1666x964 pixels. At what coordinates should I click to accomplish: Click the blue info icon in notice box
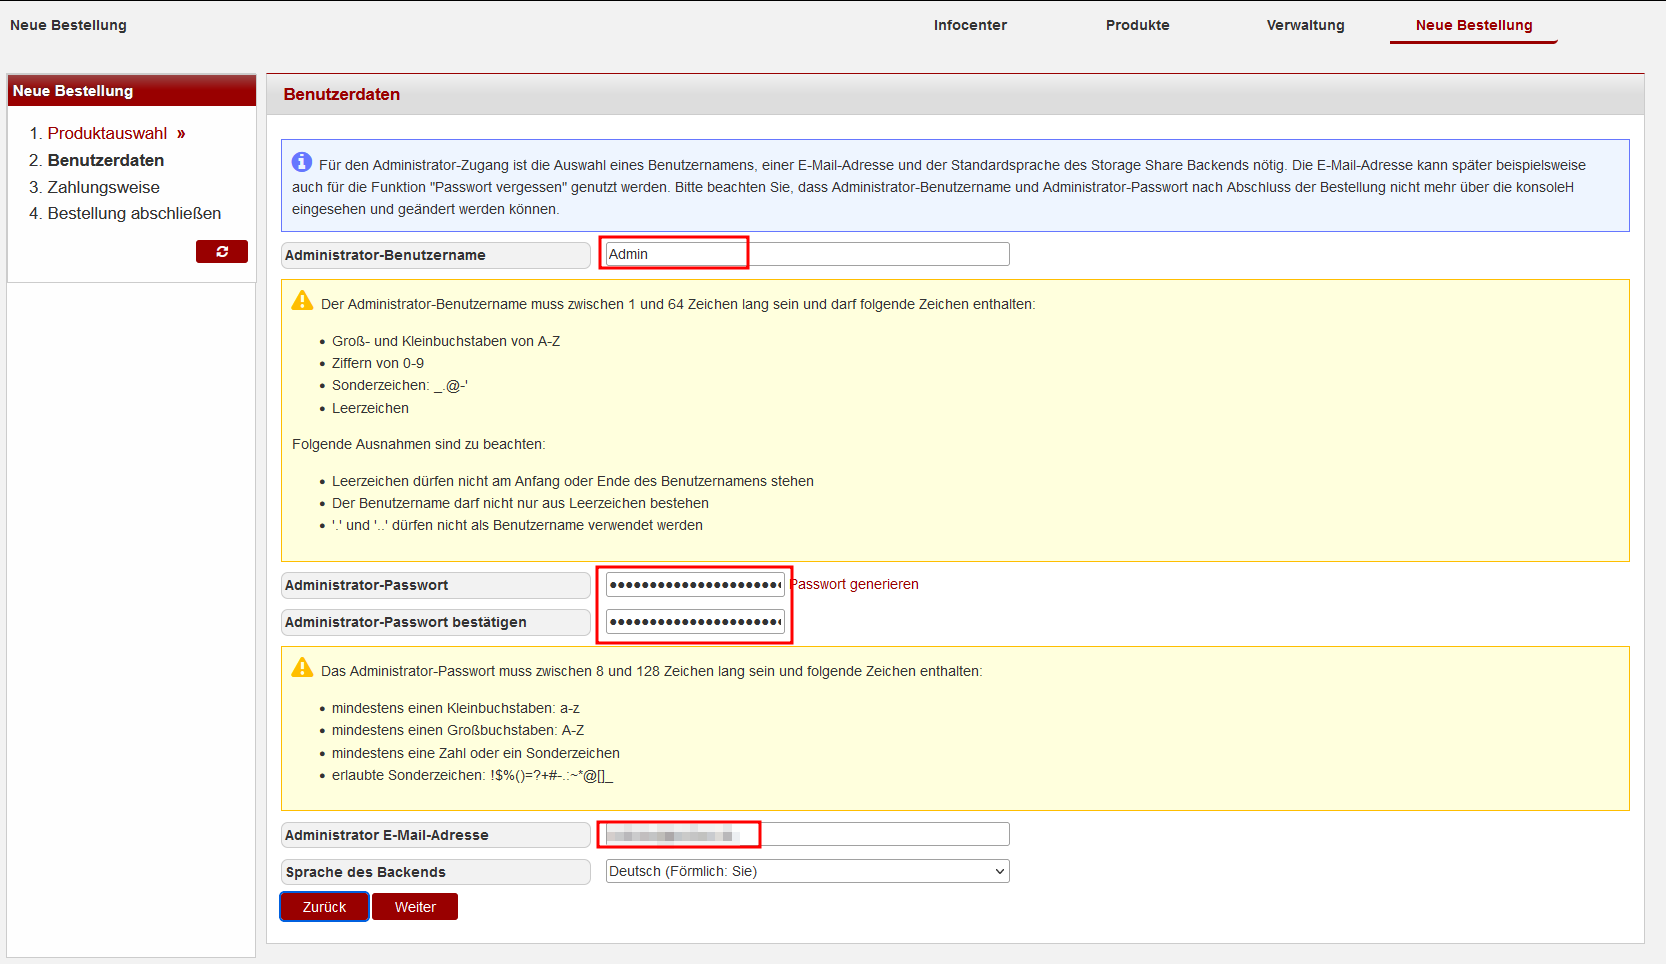click(x=301, y=162)
